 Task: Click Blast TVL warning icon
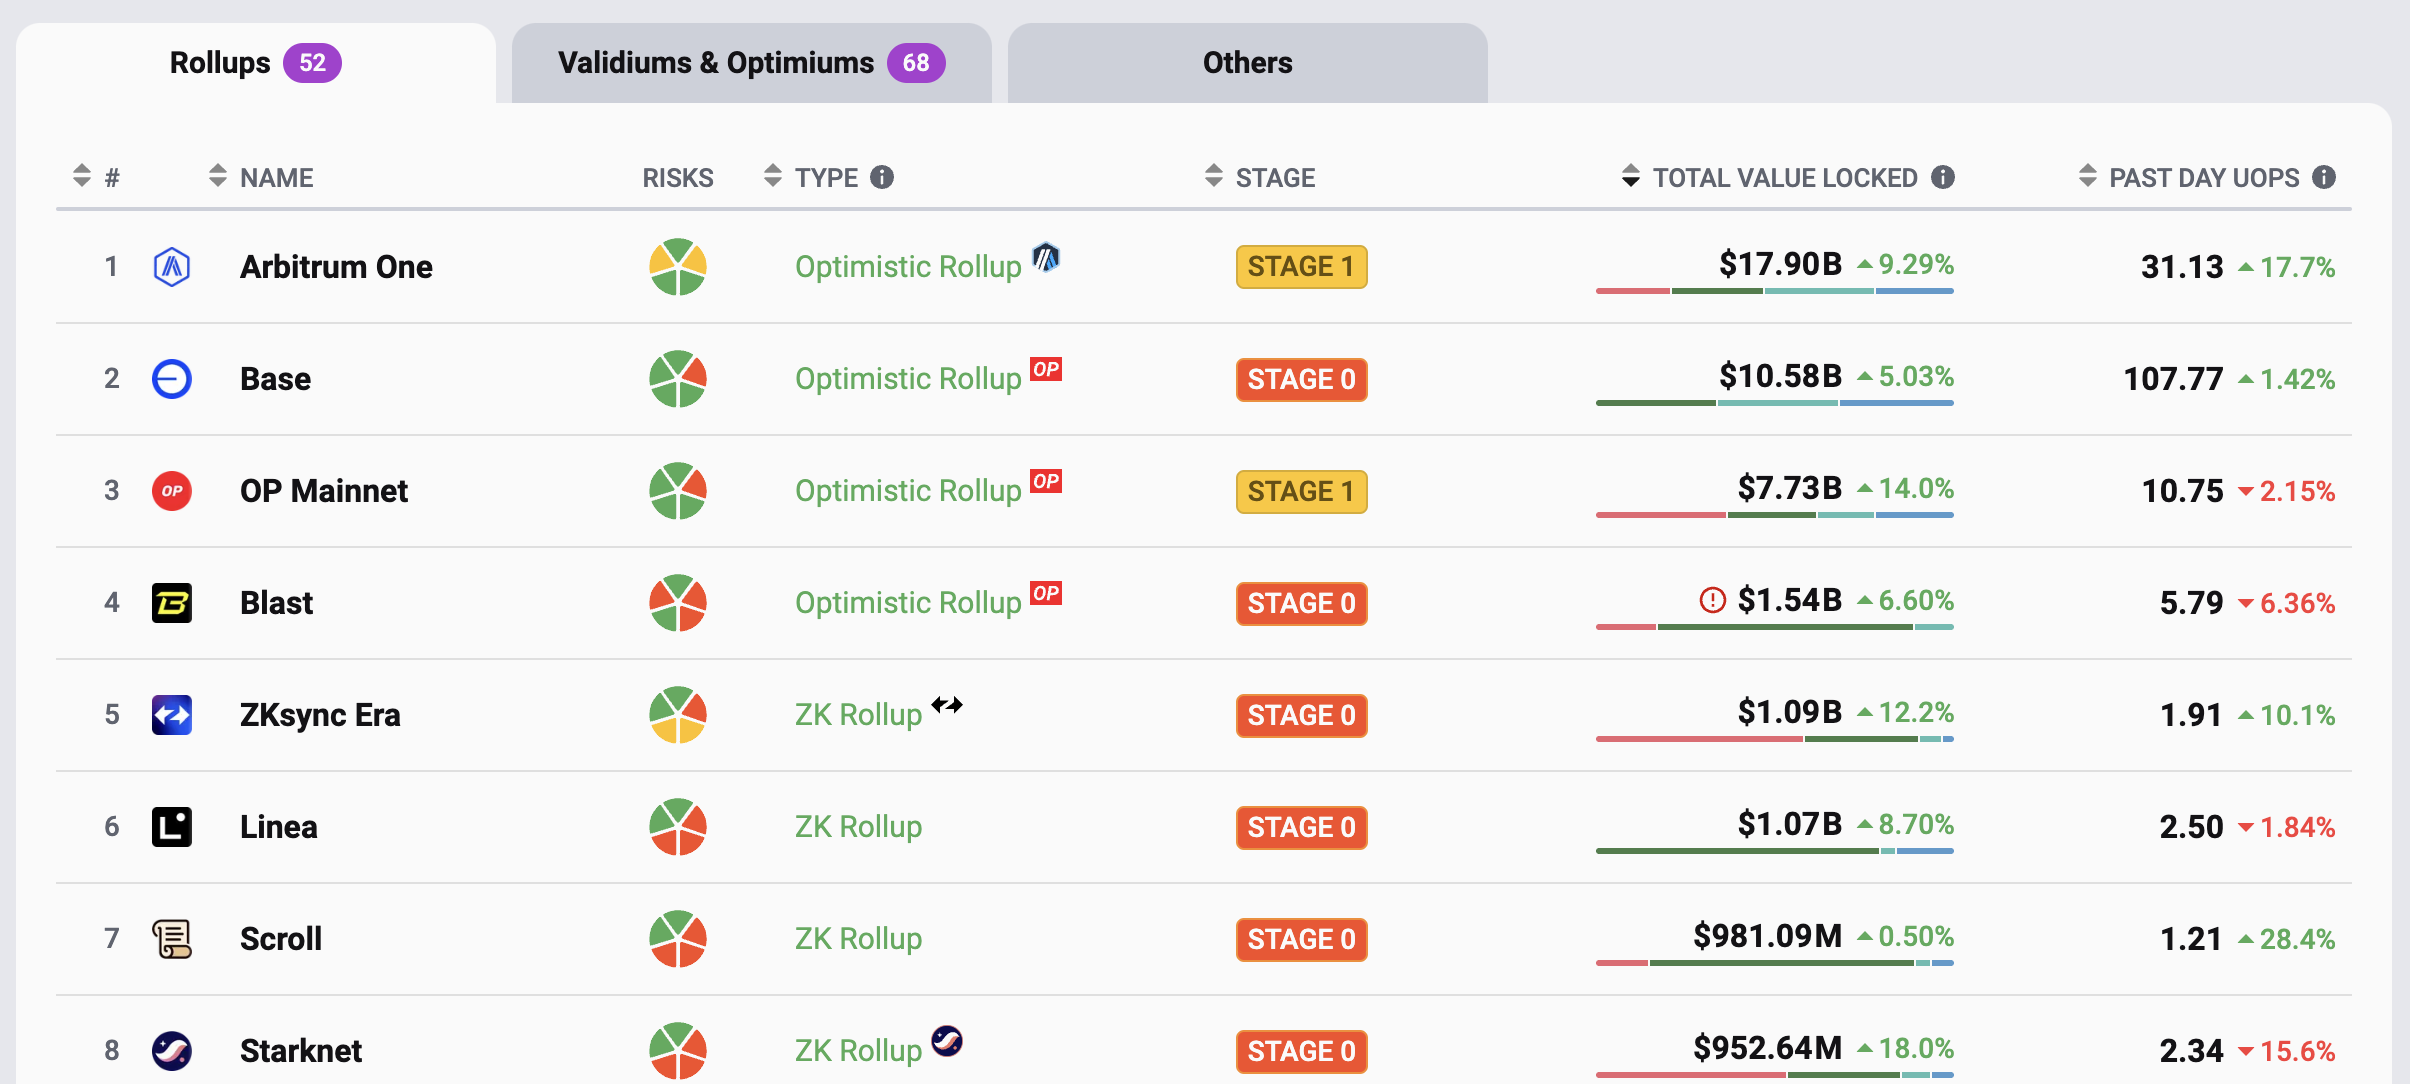coord(1713,600)
